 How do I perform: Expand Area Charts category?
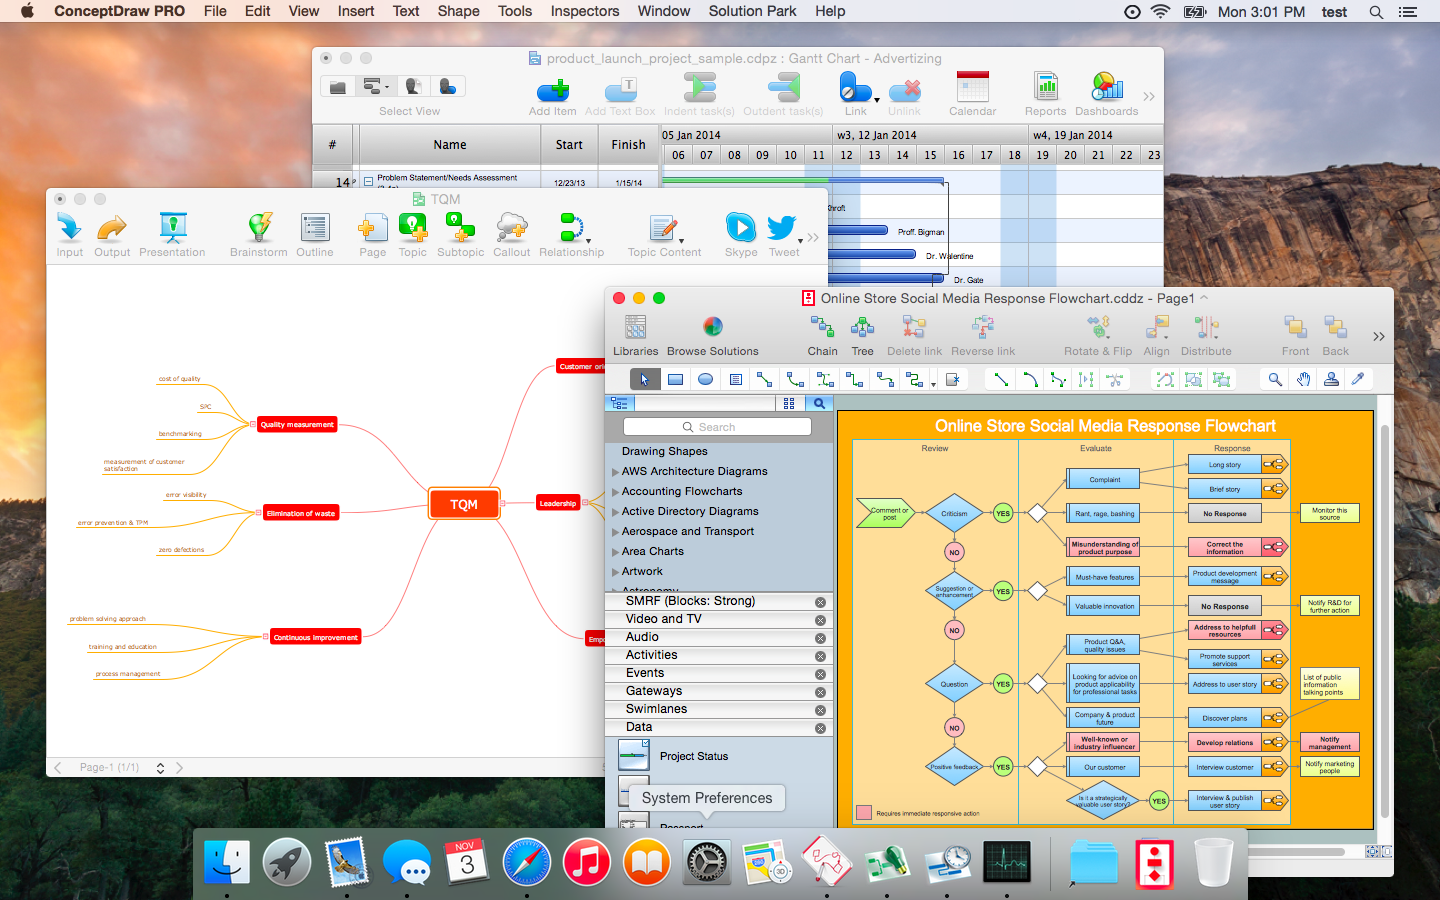click(615, 552)
